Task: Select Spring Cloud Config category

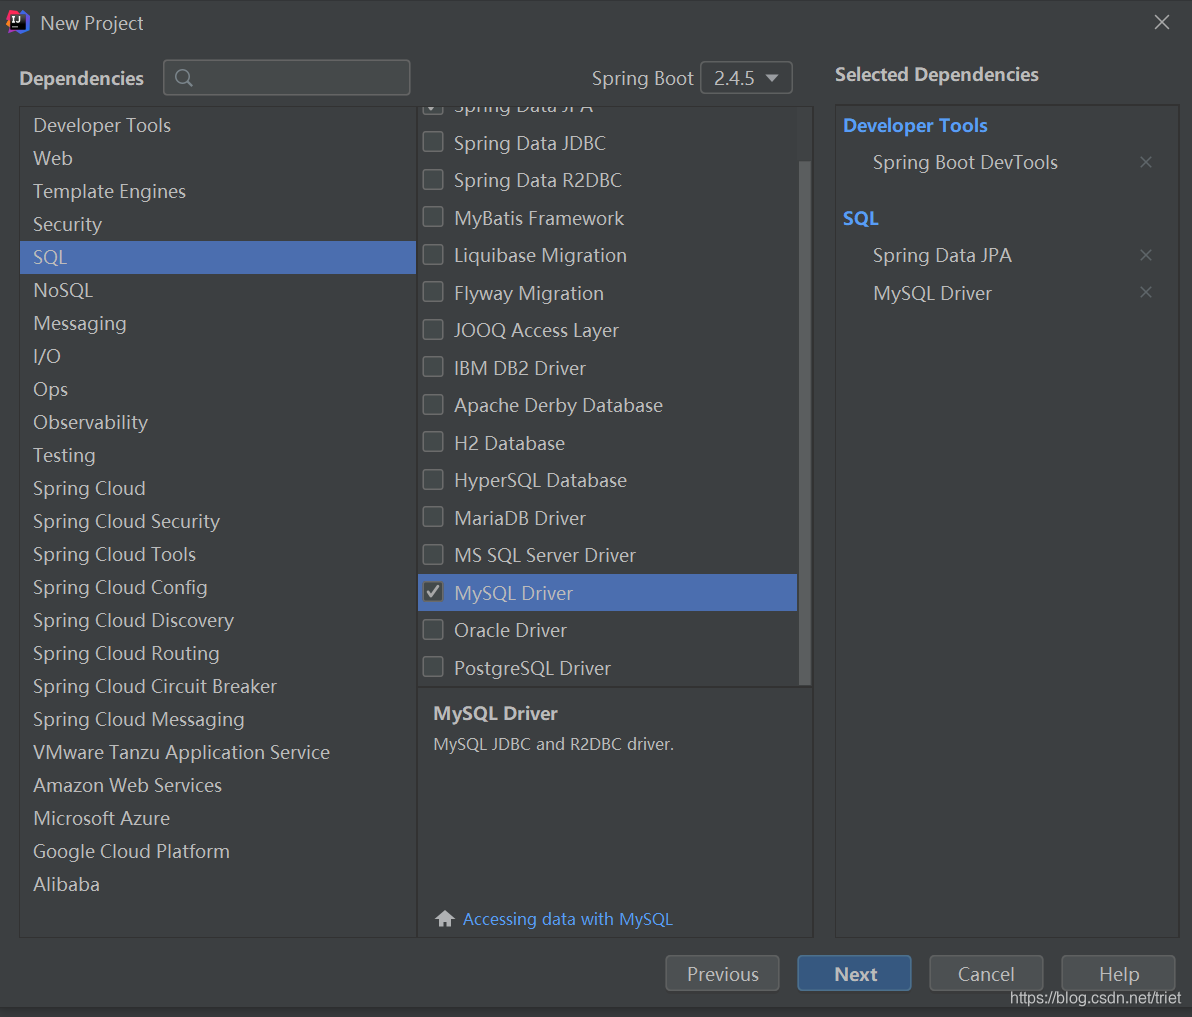Action: [217, 588]
